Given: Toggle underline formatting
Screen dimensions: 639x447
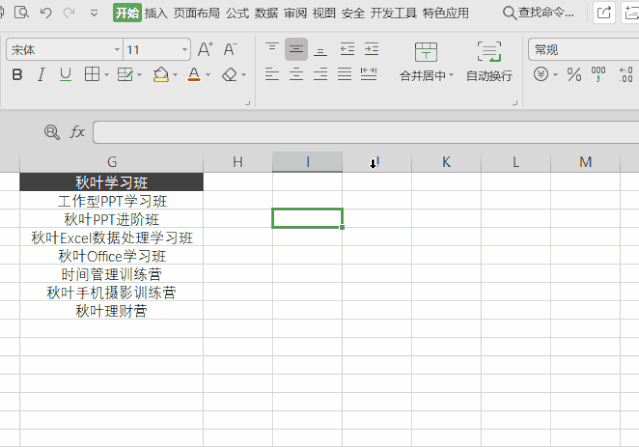Looking at the screenshot, I should pyautogui.click(x=65, y=75).
